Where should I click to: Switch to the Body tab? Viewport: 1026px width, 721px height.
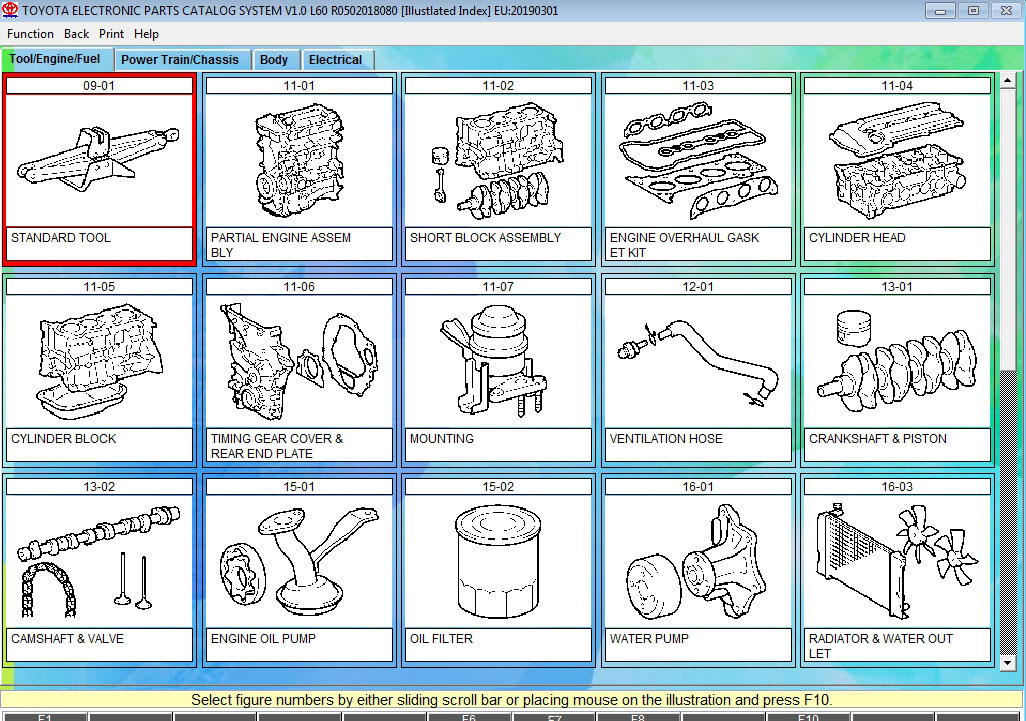274,60
